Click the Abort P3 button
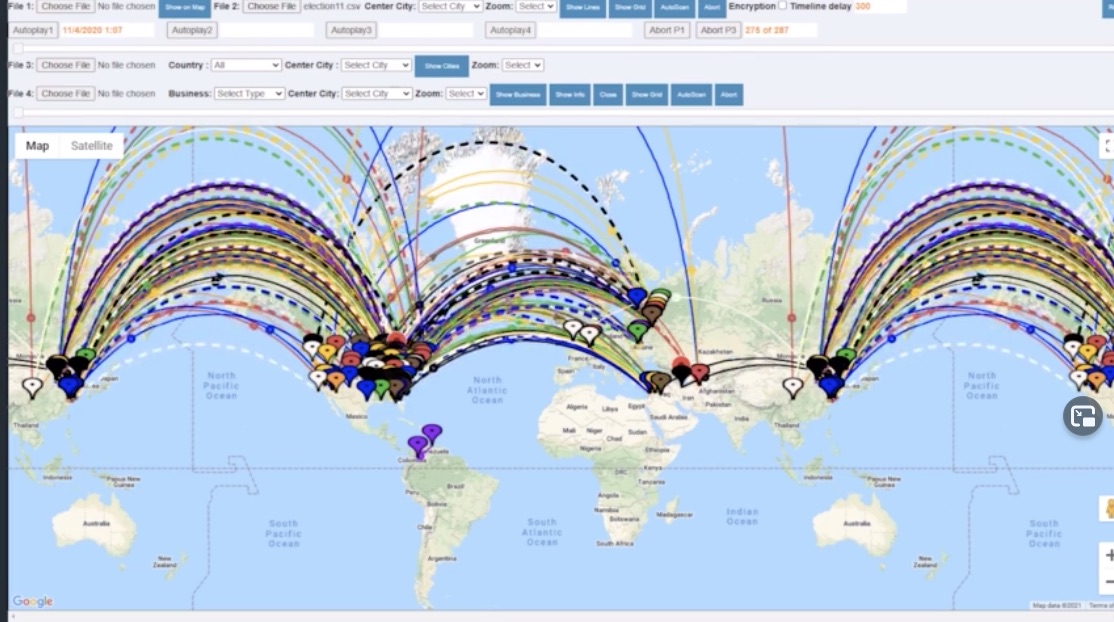1114x622 pixels. point(718,30)
